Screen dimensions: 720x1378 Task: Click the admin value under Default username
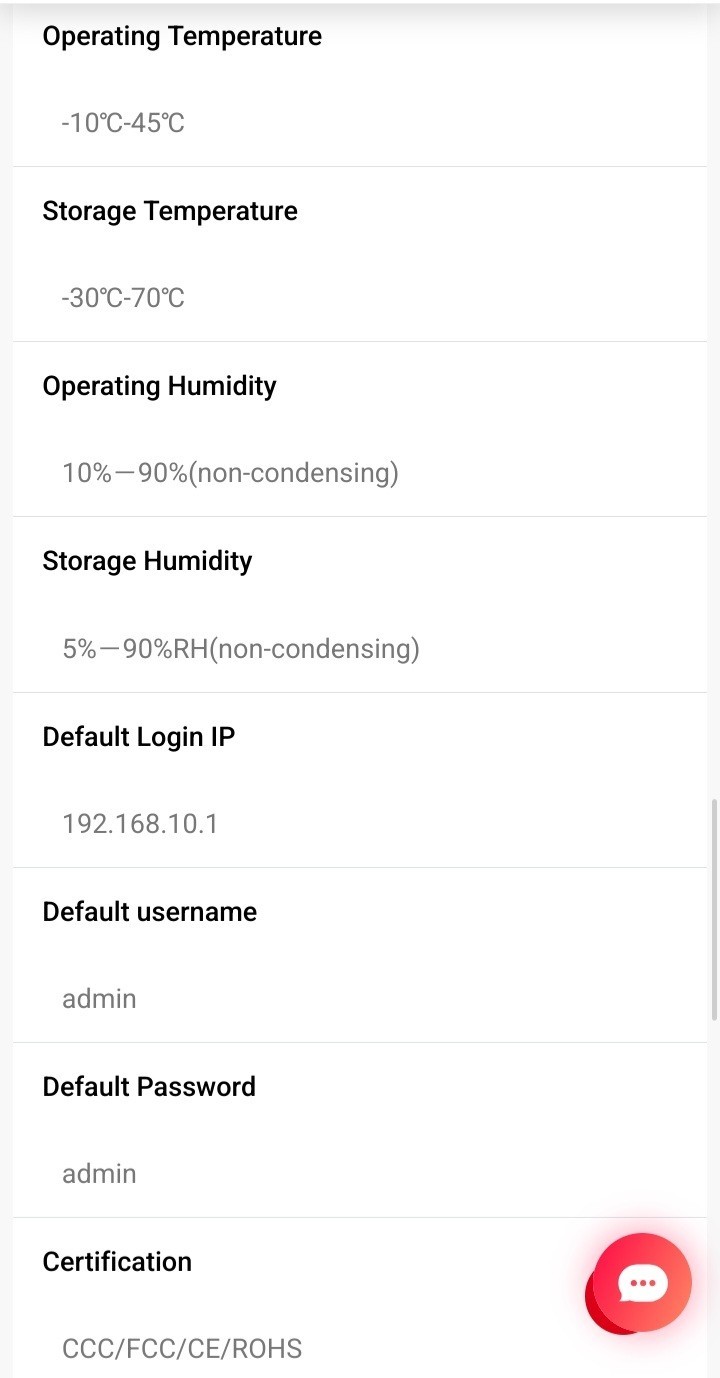click(x=99, y=999)
